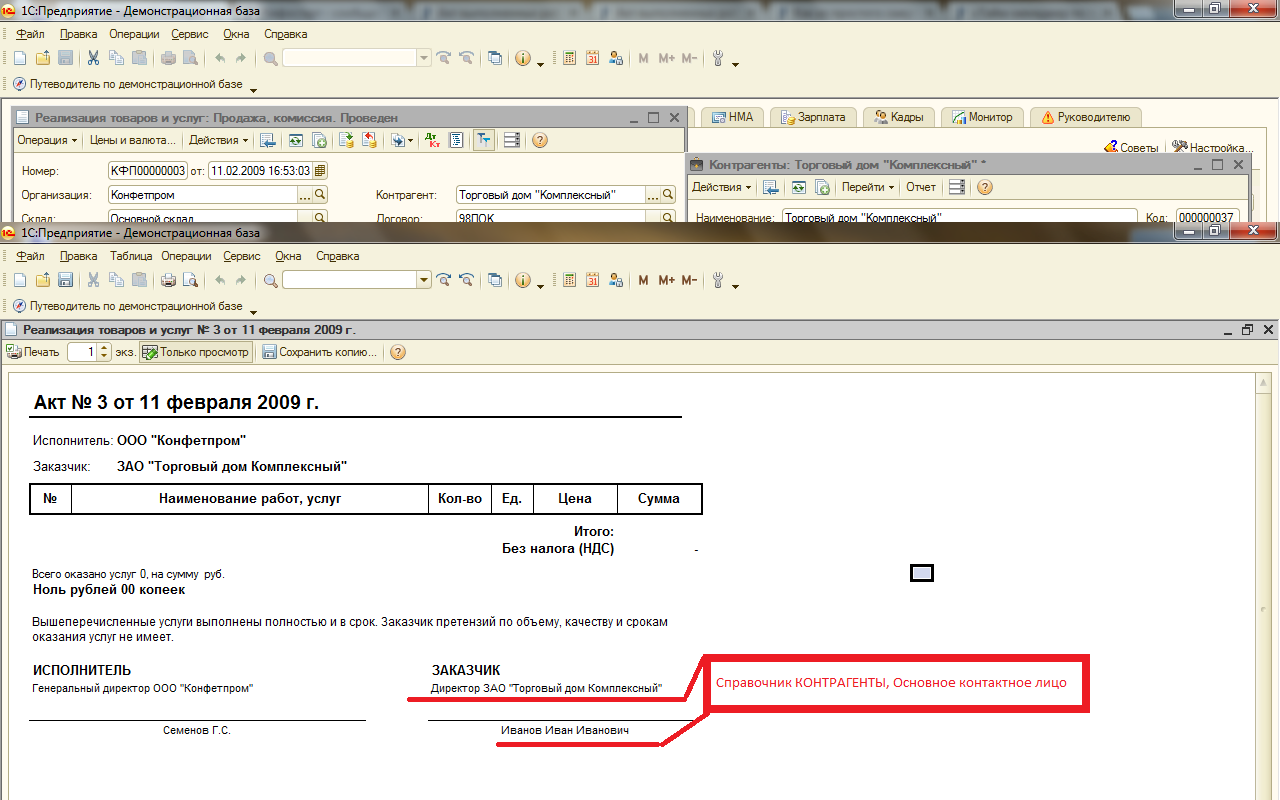The image size is (1280, 800).
Task: Click New document icon in front window toolbar
Action: point(20,280)
